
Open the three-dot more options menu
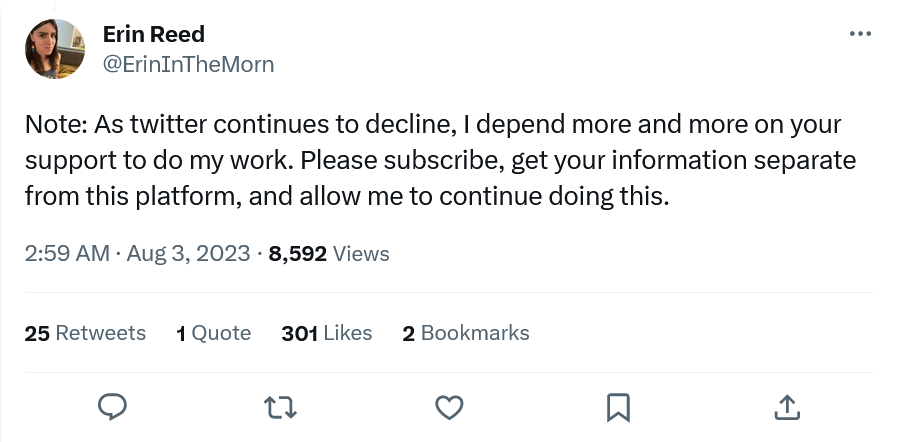tap(860, 34)
